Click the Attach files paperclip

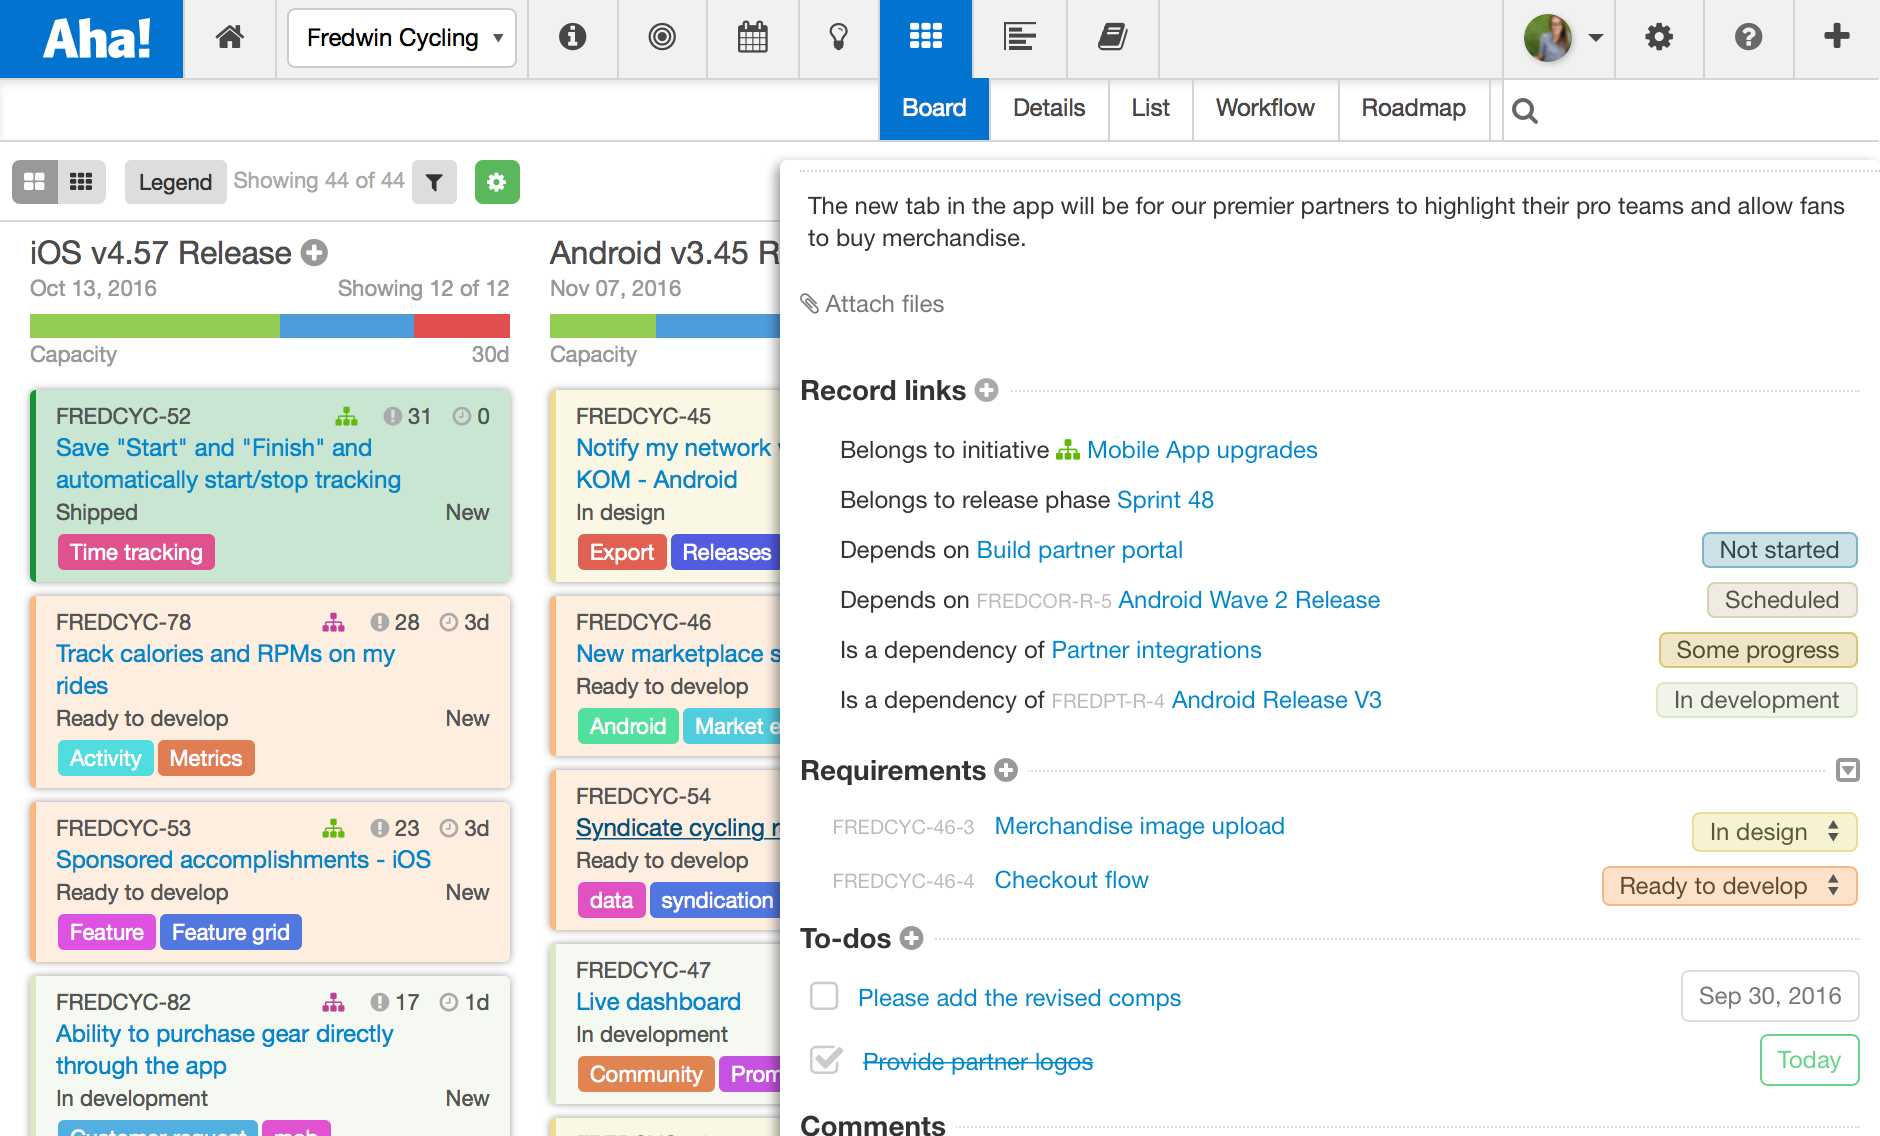[811, 304]
